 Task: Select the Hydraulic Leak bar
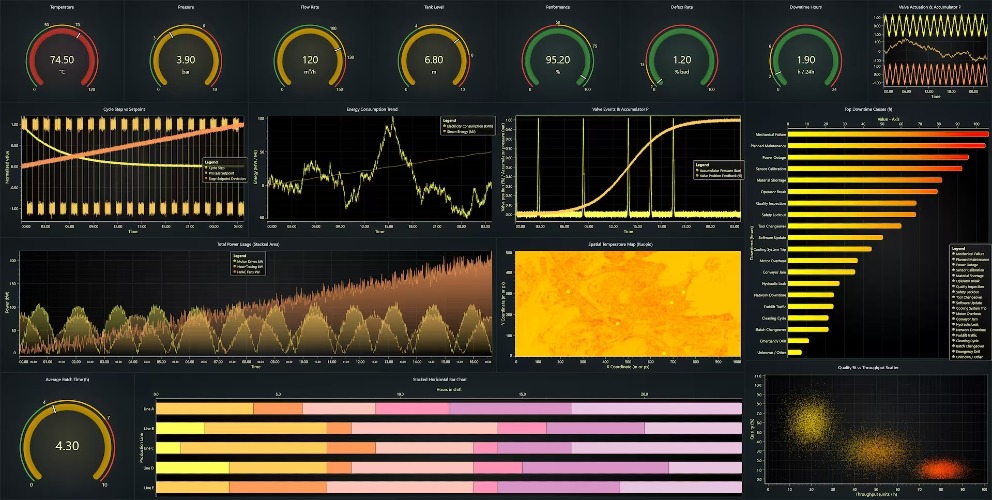[x=814, y=284]
